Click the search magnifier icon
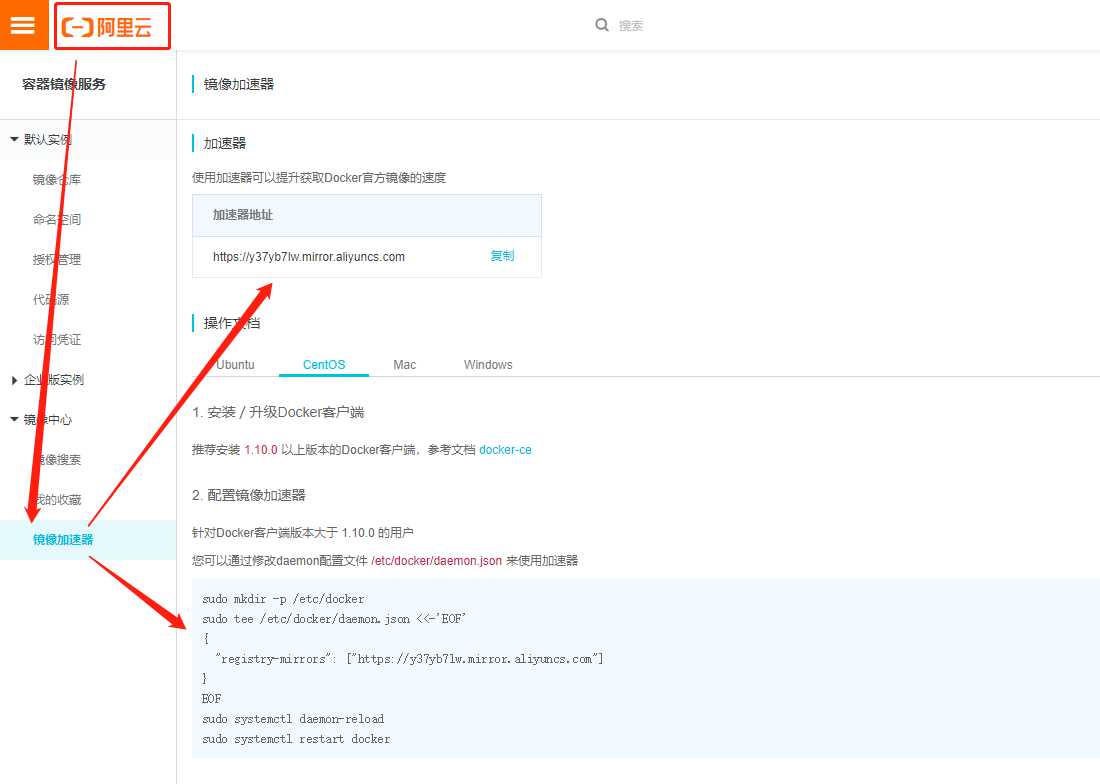The width and height of the screenshot is (1100, 784). click(601, 25)
